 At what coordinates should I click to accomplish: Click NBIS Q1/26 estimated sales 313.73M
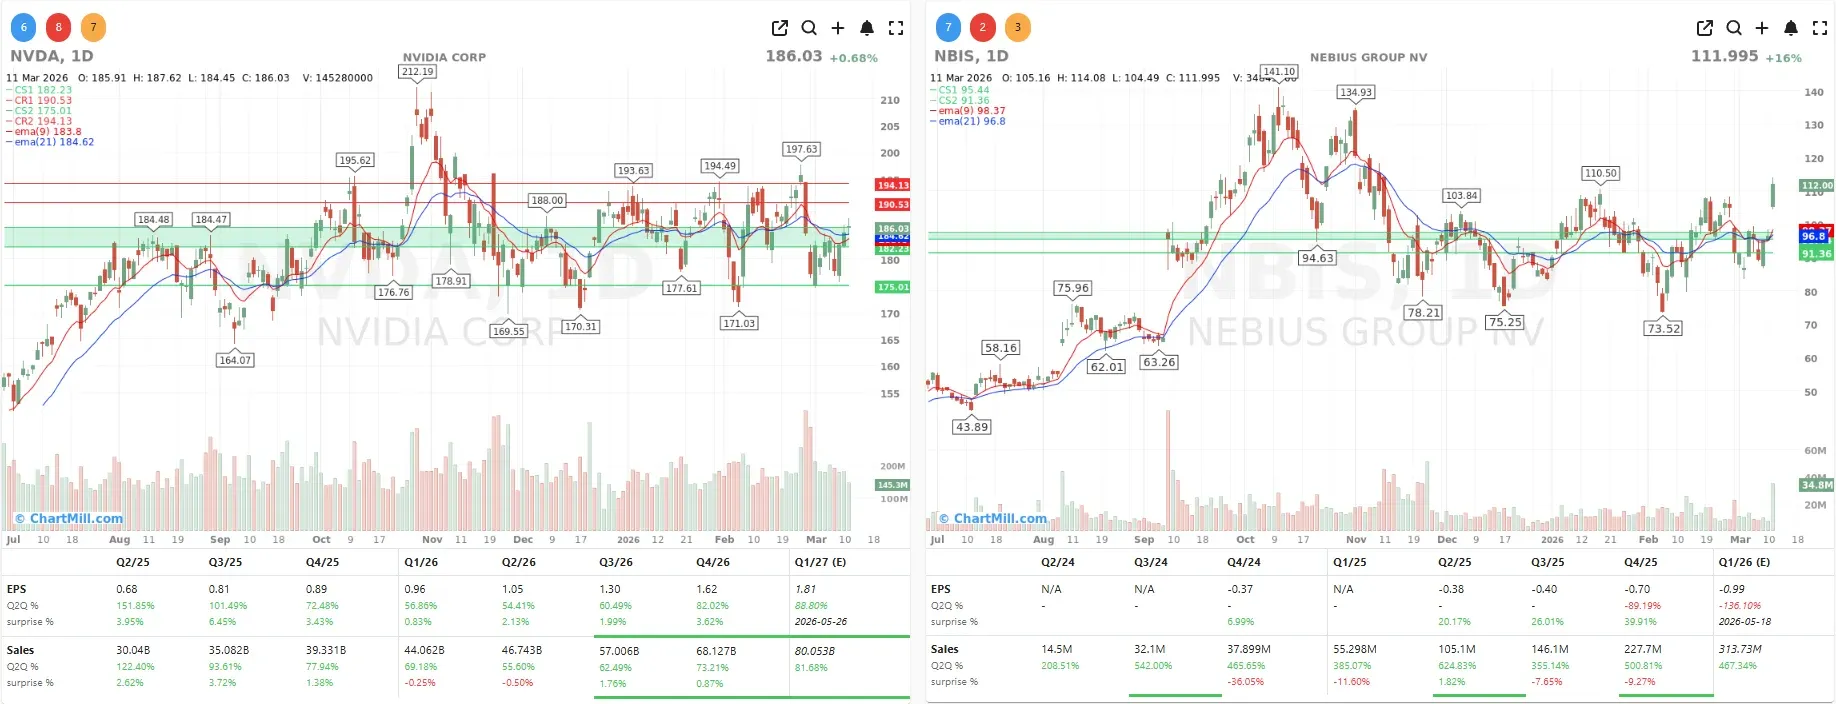[x=1740, y=650]
